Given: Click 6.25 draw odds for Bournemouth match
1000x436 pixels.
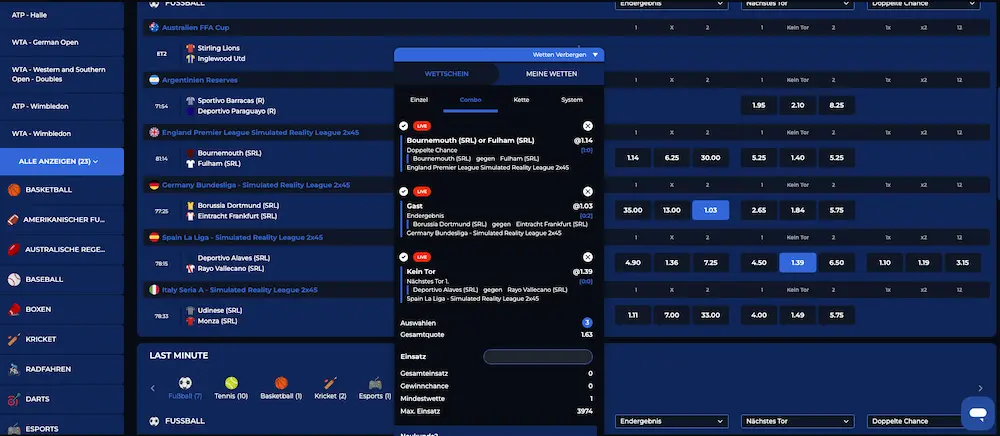Looking at the screenshot, I should (x=672, y=158).
